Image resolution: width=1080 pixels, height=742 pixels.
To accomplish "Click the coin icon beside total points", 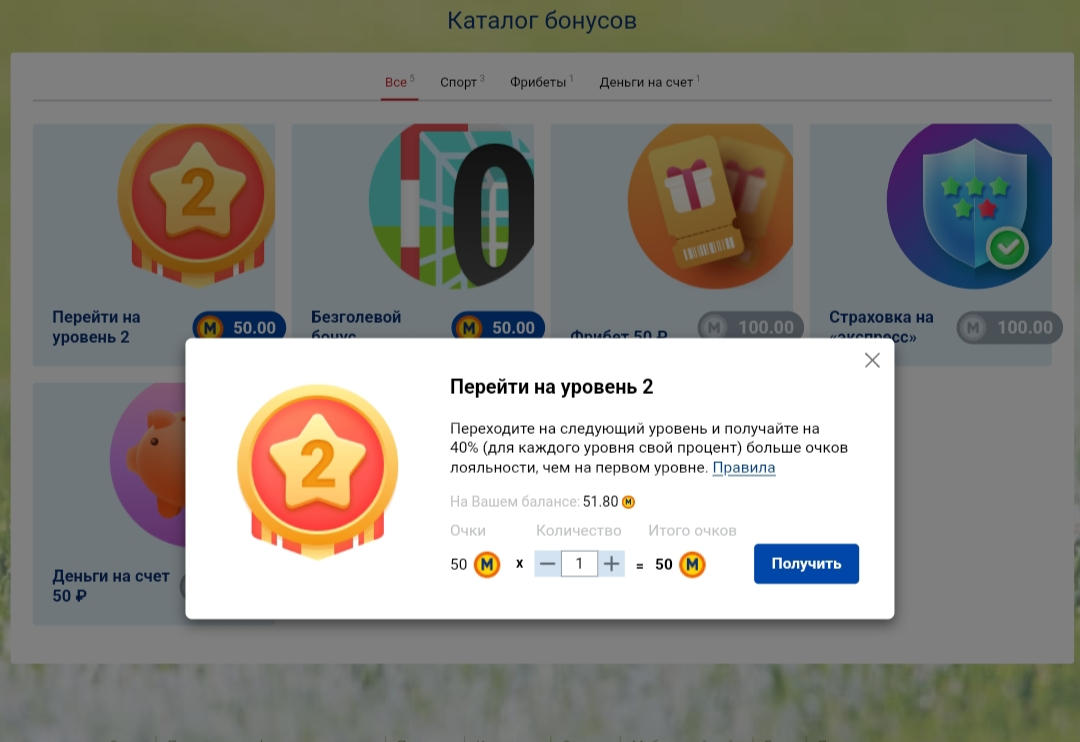I will [x=692, y=565].
